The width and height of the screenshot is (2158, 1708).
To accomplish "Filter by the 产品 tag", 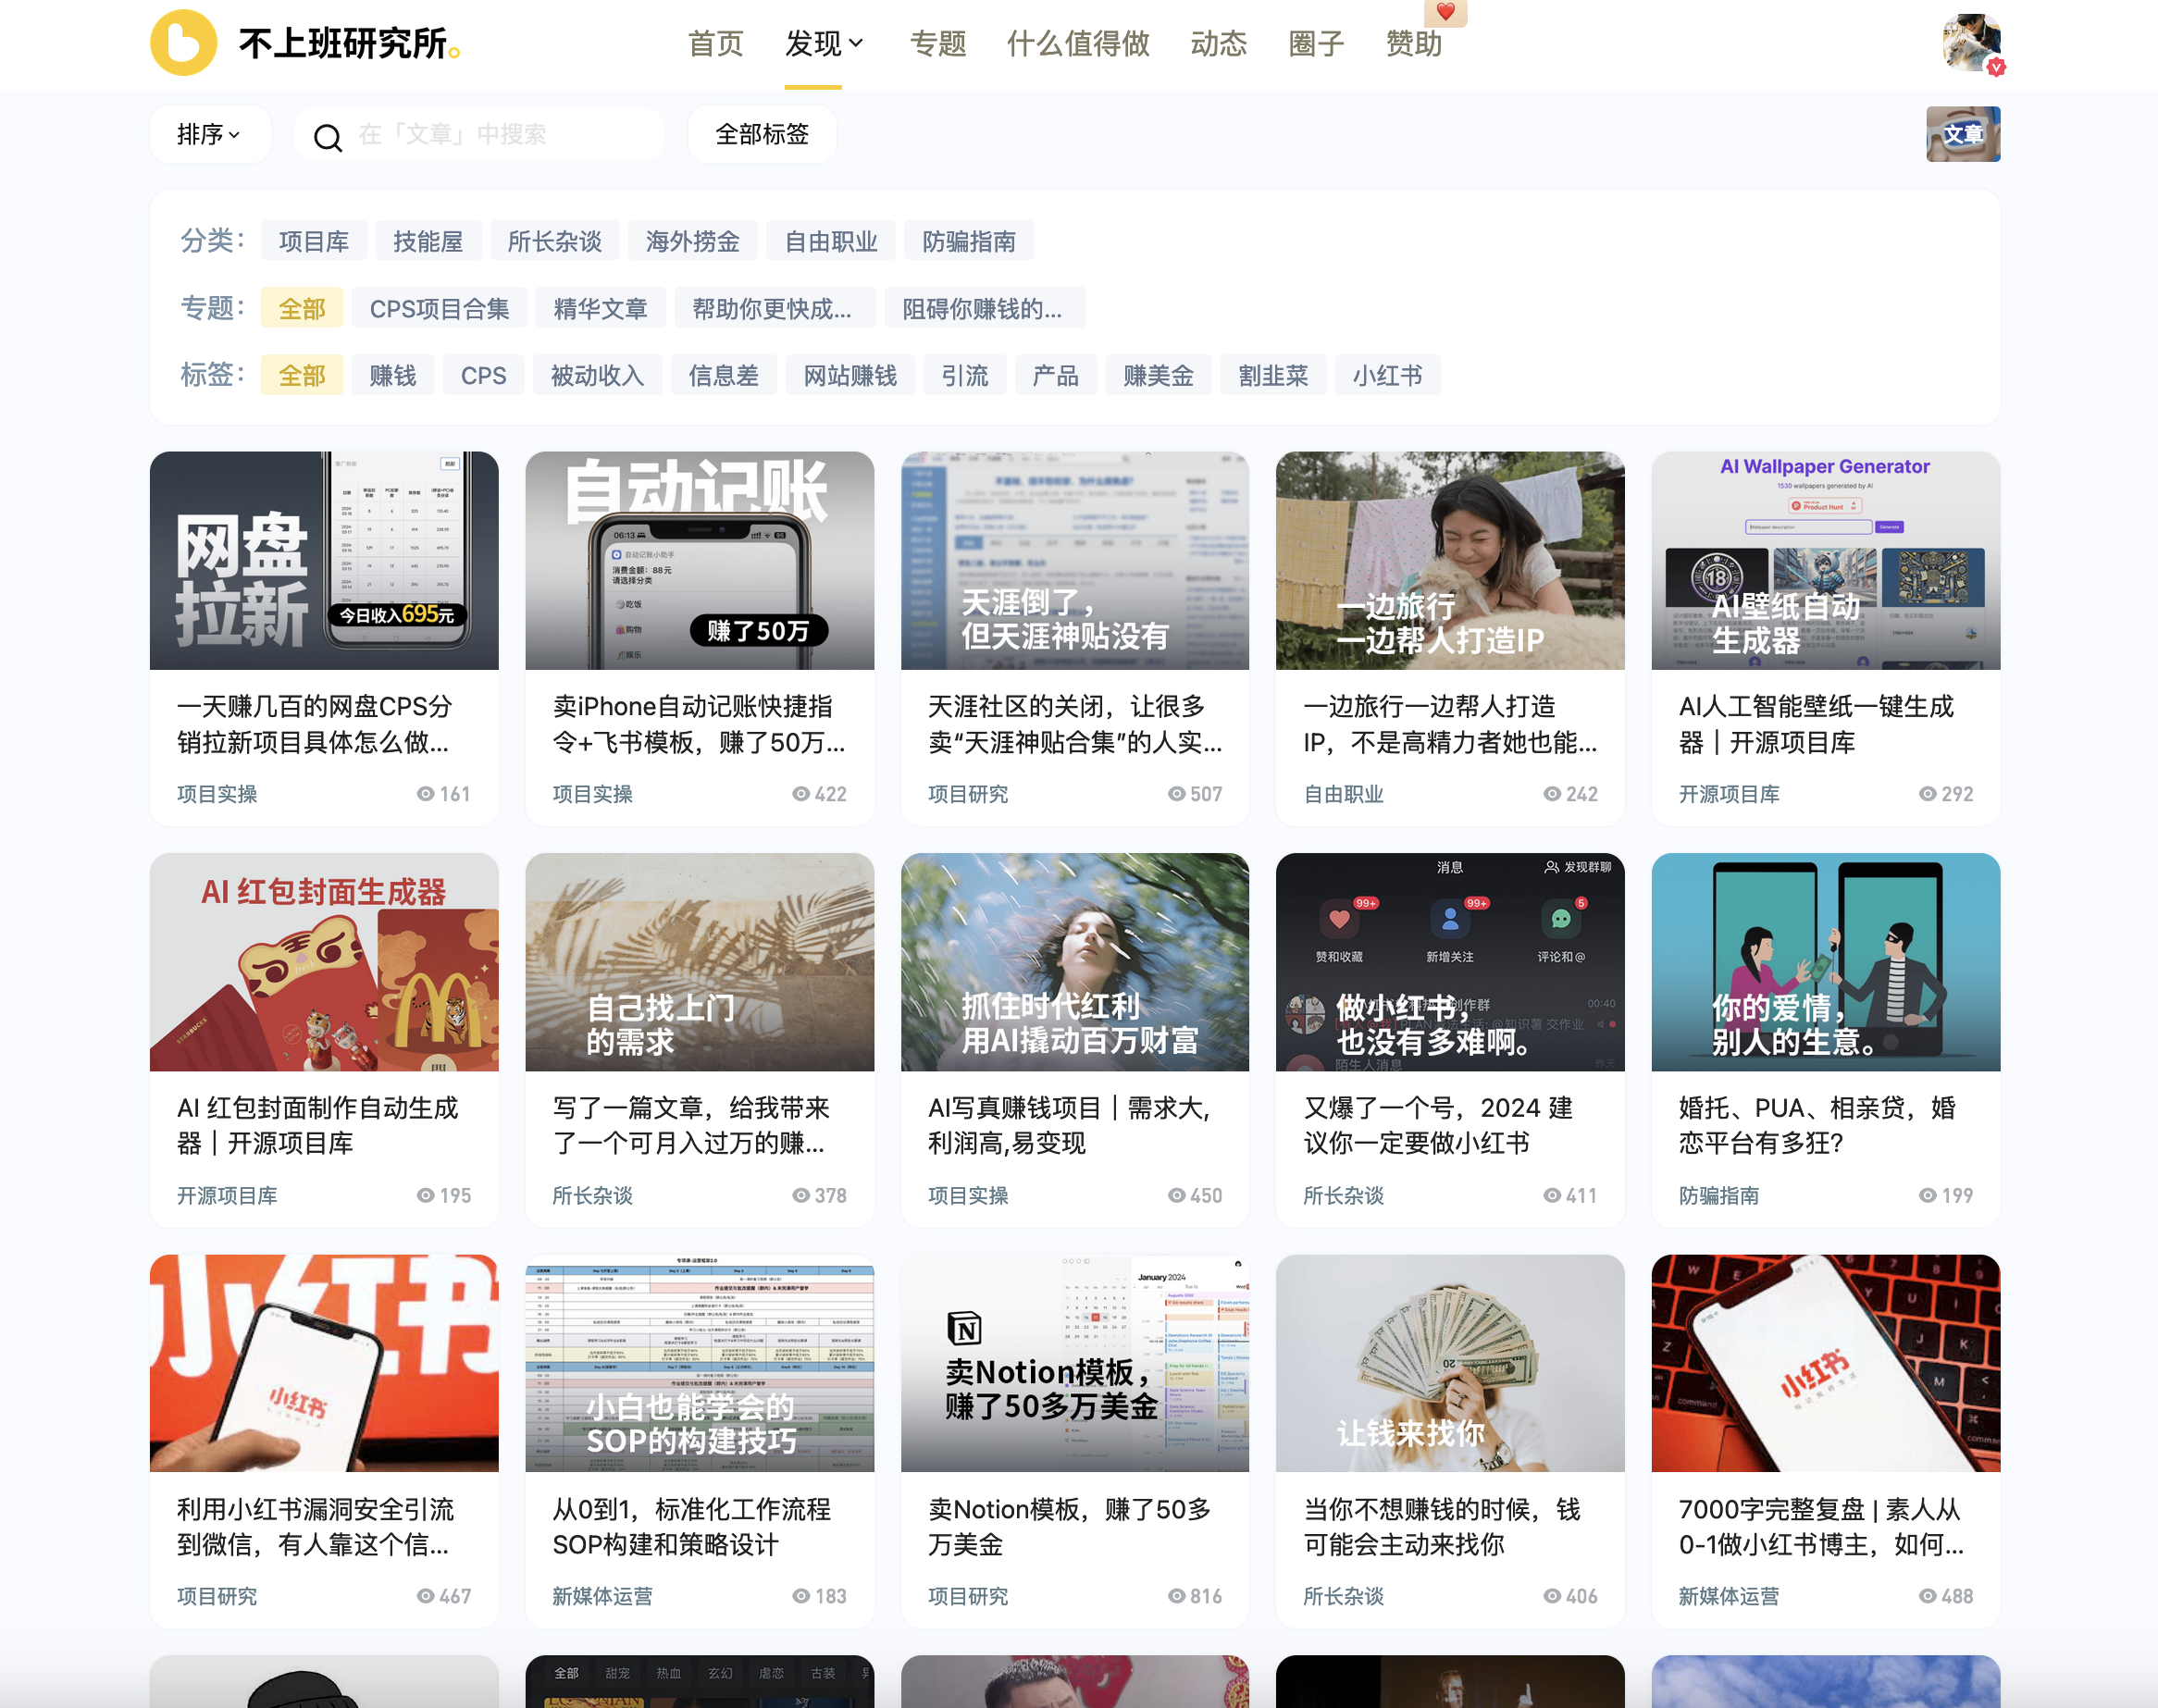I will coord(1056,375).
